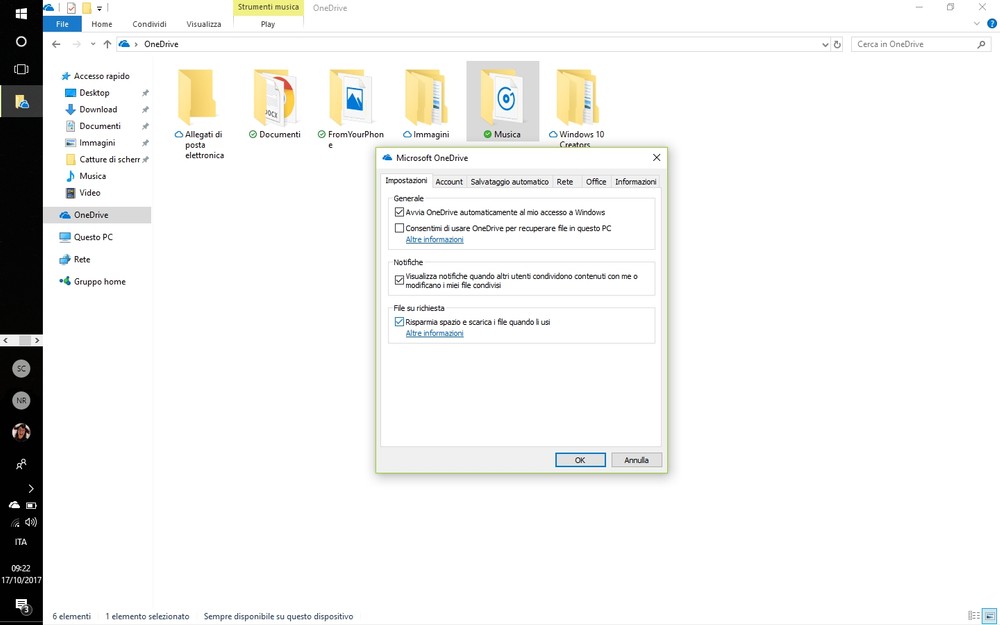
Task: Click the Up directory arrow icon
Action: click(x=107, y=44)
